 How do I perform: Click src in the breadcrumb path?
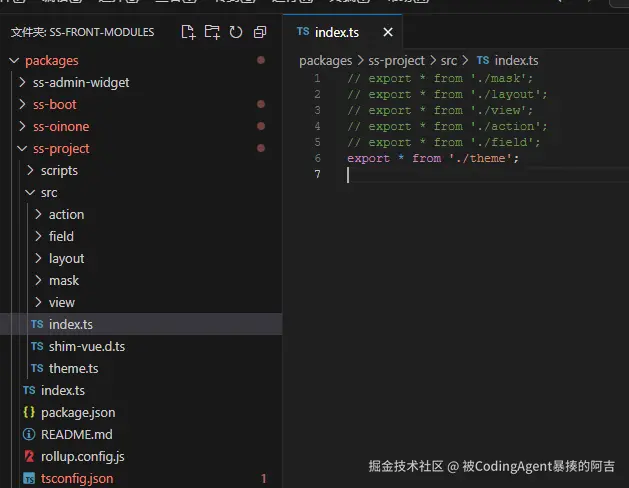pyautogui.click(x=449, y=61)
